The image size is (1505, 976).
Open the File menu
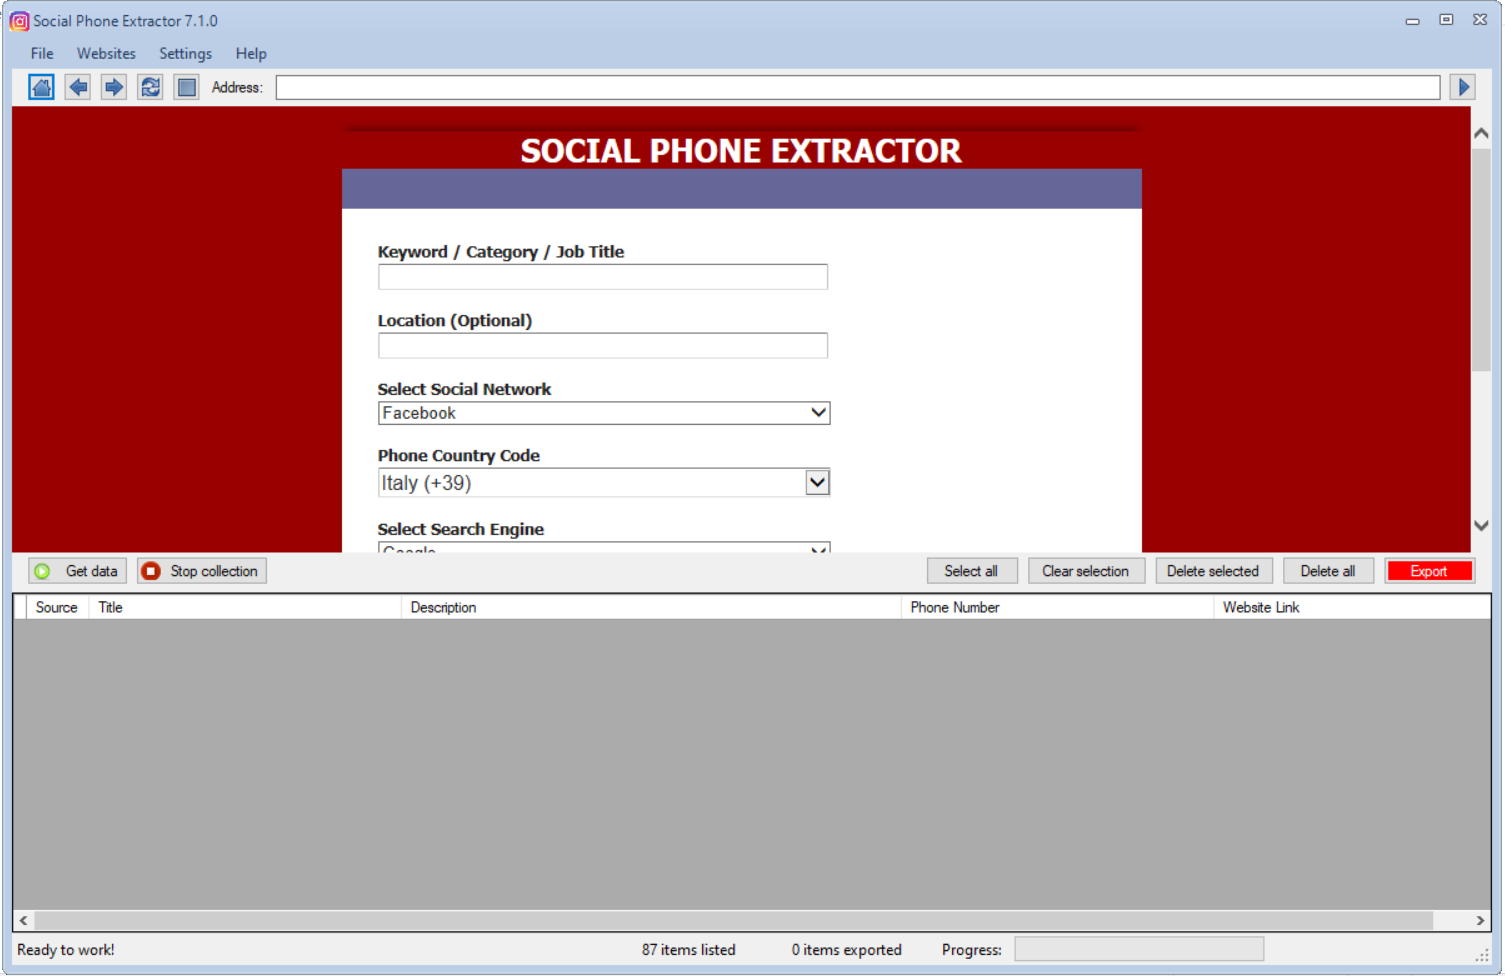[x=42, y=54]
